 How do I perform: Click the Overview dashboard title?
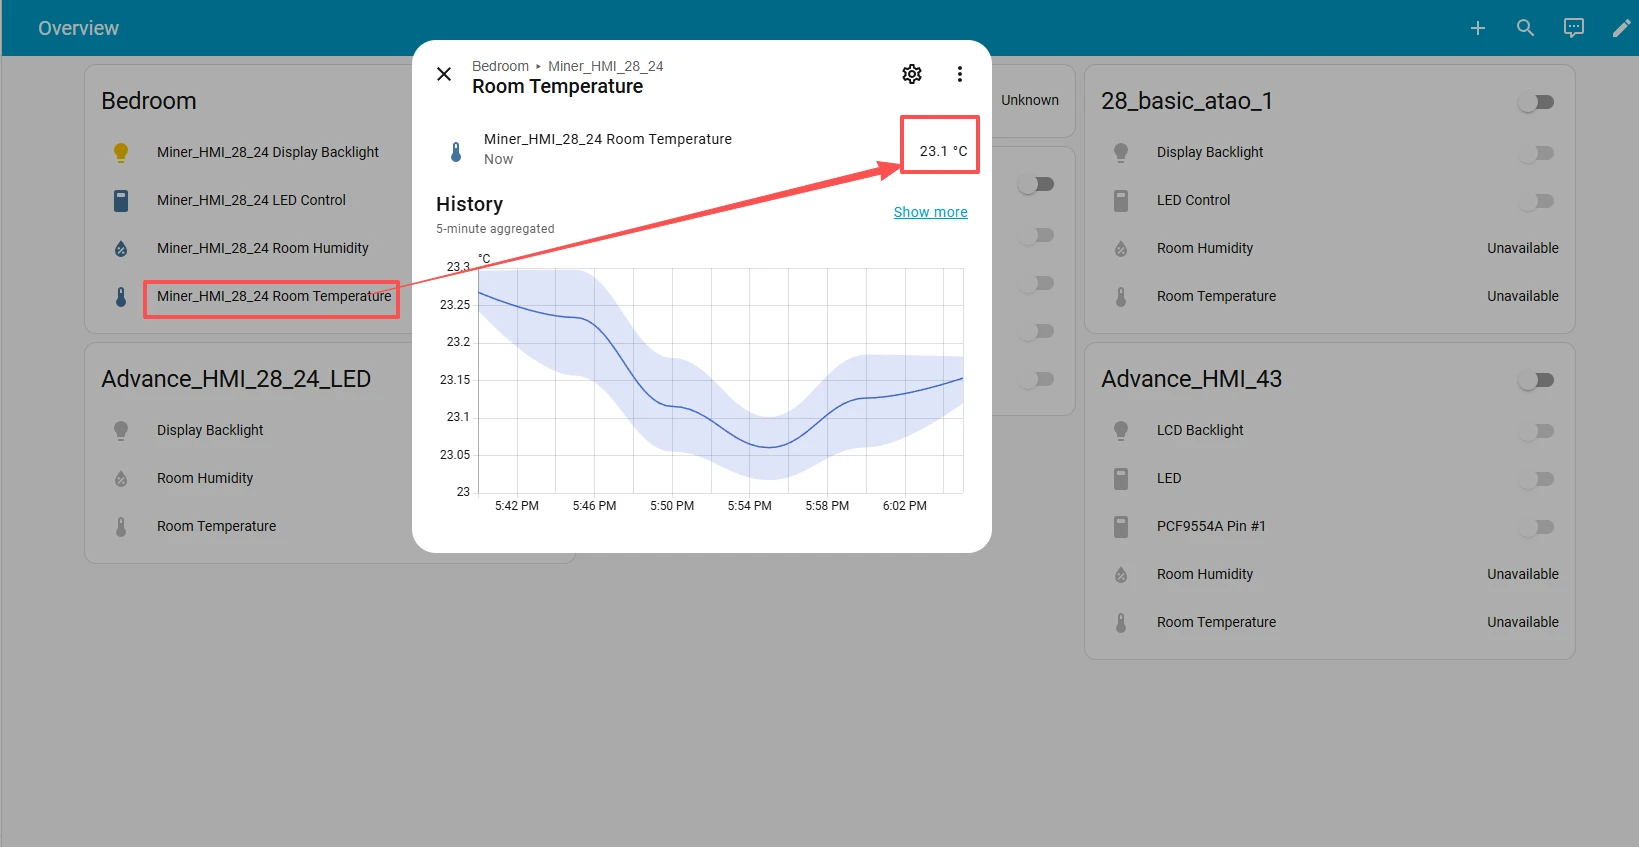click(78, 28)
